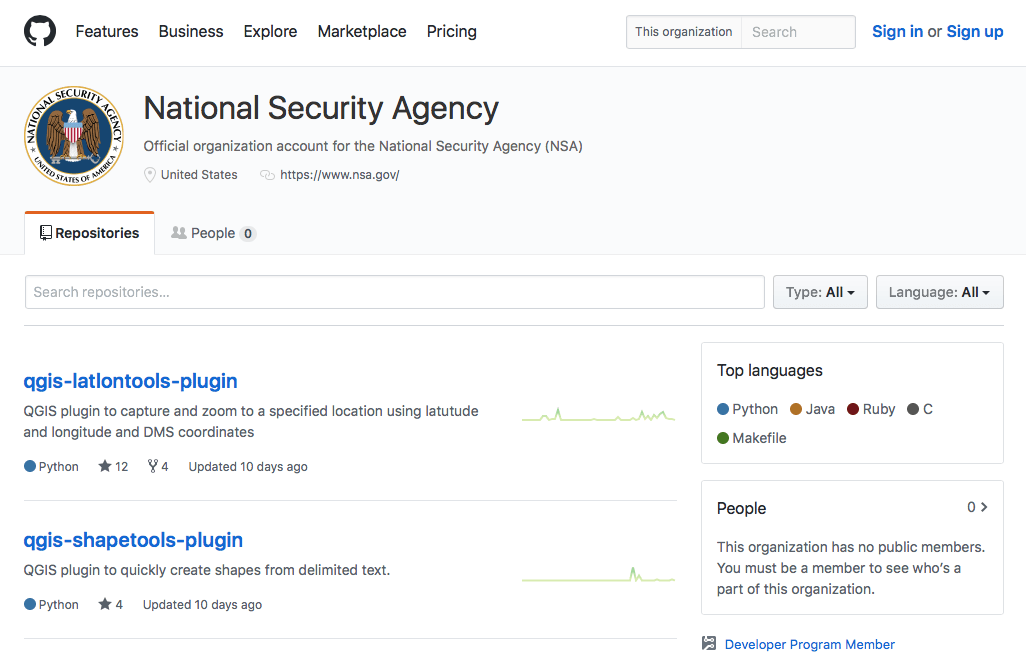
Task: Click the Search repositories input field
Action: click(395, 292)
